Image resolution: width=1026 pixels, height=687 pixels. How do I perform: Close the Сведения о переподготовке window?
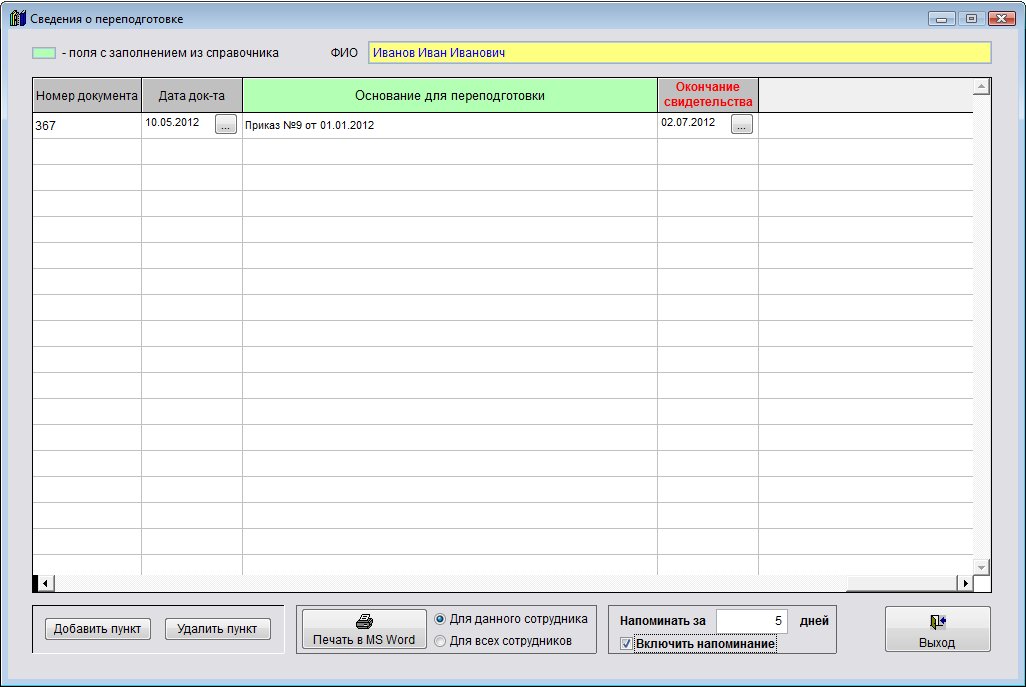1002,19
